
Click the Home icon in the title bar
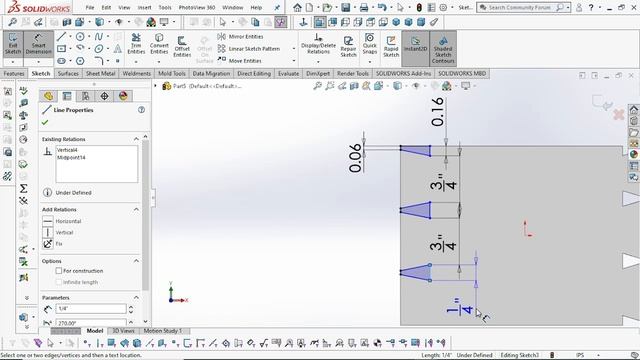pyautogui.click(x=297, y=7)
